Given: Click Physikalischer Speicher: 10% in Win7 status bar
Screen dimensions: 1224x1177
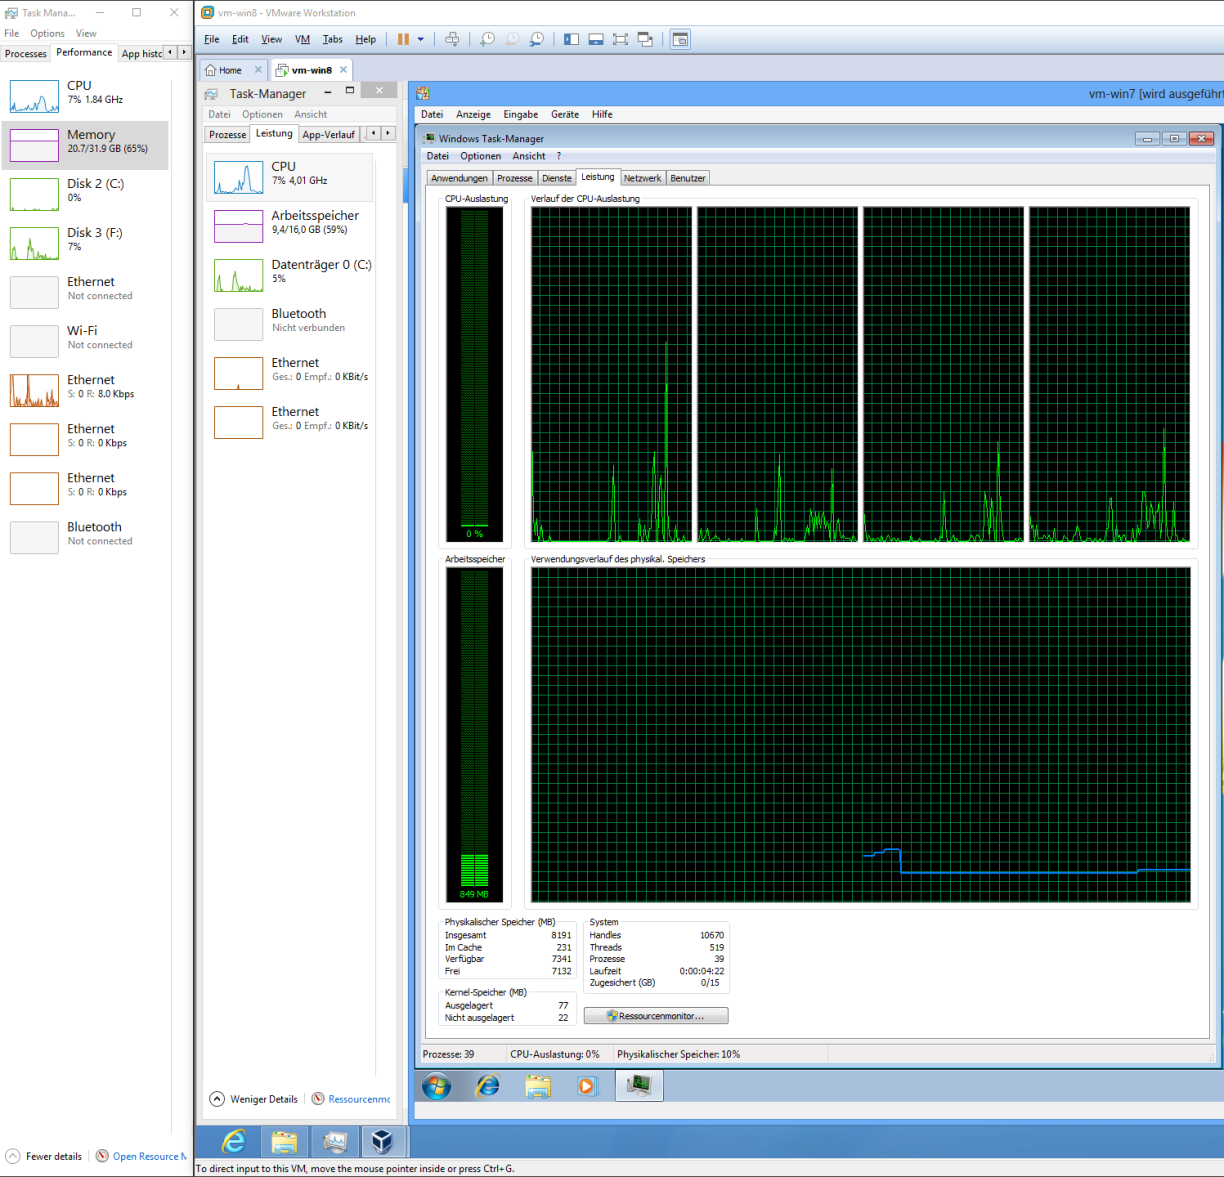Looking at the screenshot, I should click(679, 1054).
